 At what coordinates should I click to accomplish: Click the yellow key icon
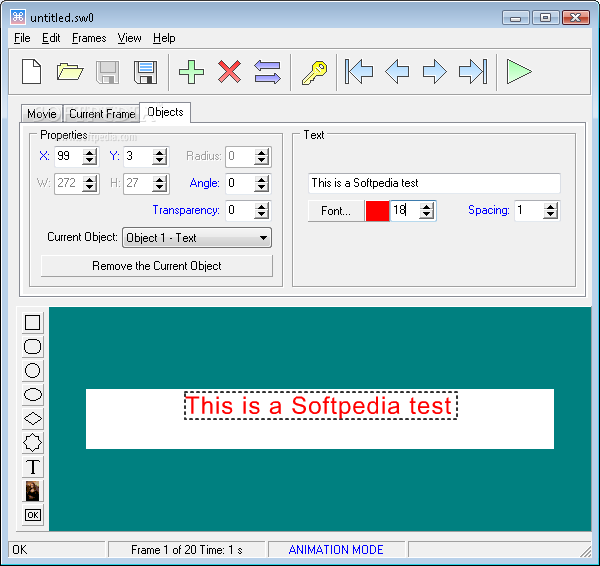click(x=314, y=72)
